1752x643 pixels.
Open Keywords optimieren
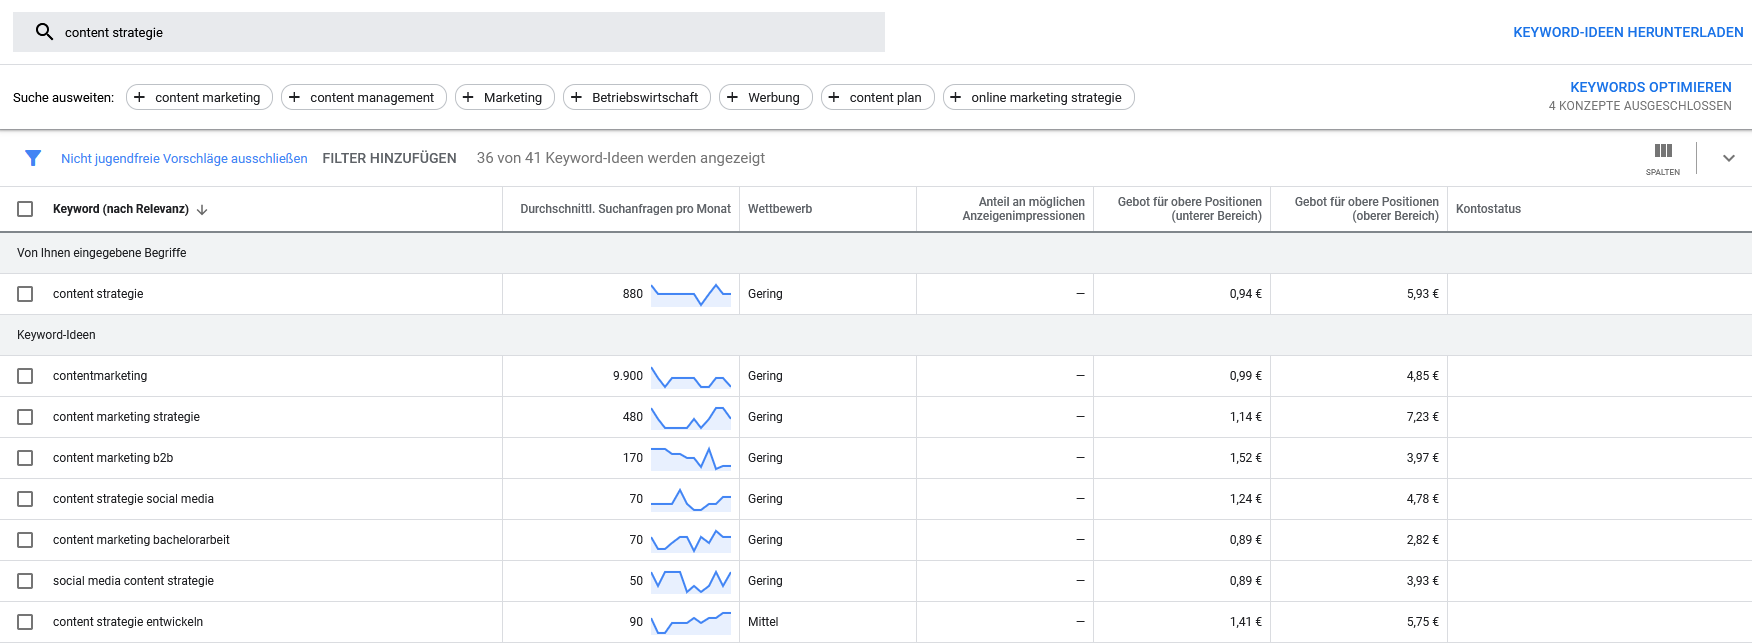pyautogui.click(x=1650, y=87)
